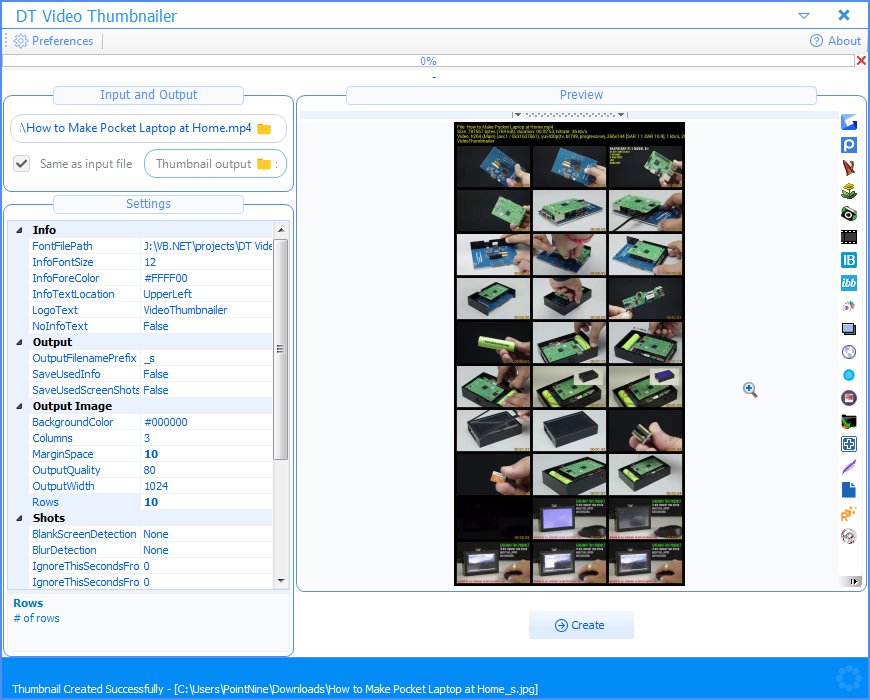Viewport: 870px width, 700px height.
Task: Select the BackgroundColor #000000 value
Action: pos(205,422)
